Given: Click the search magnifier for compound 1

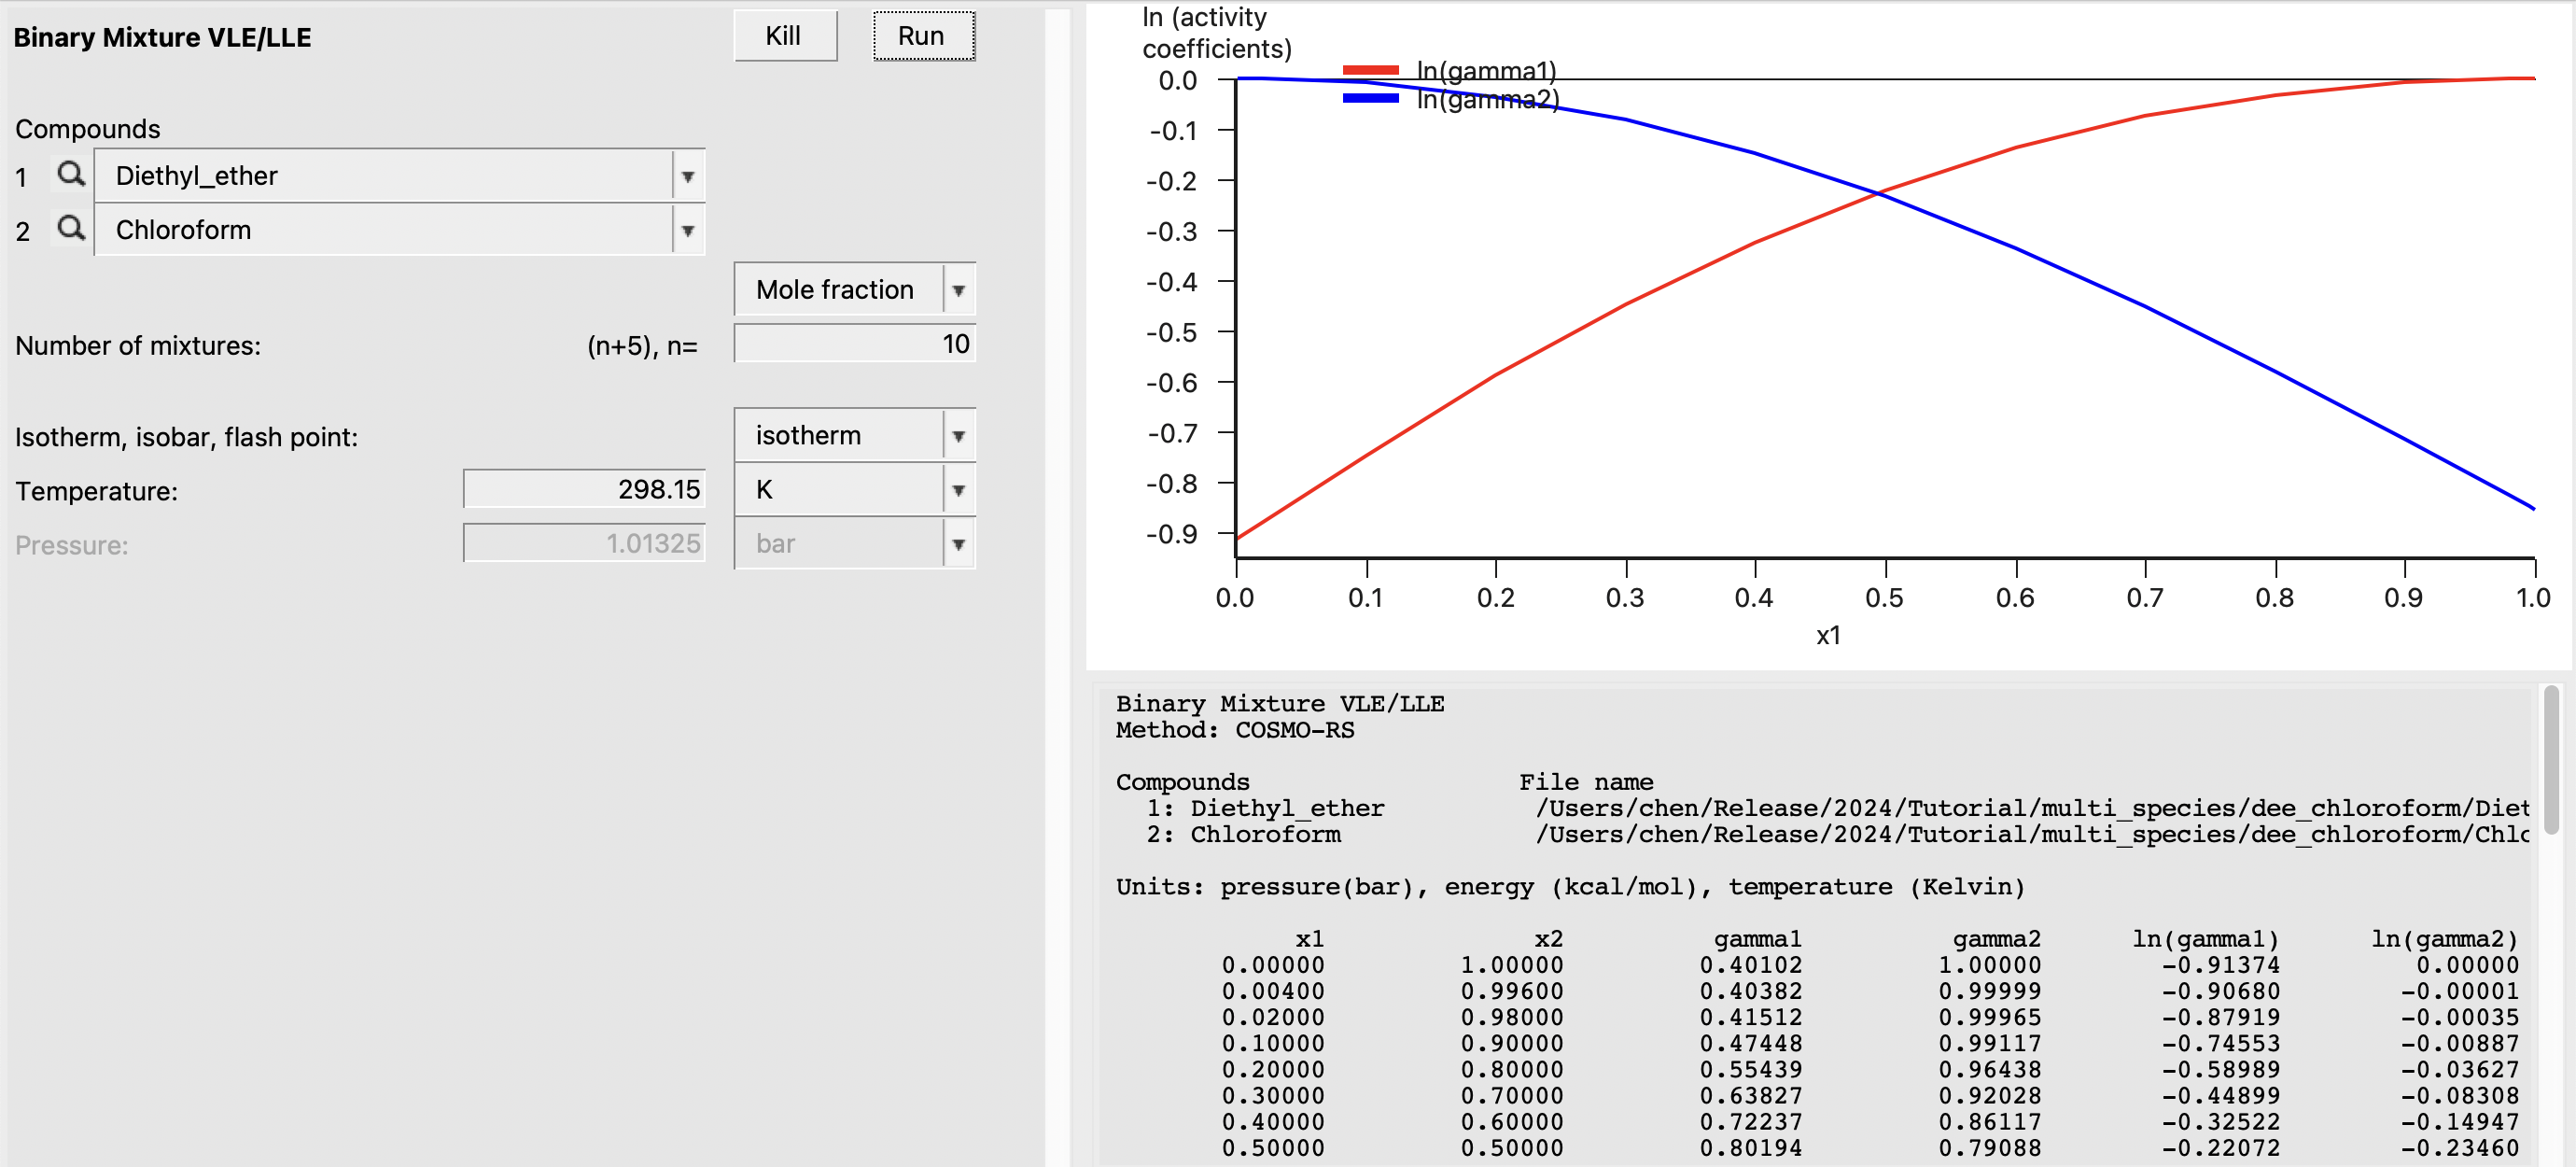Looking at the screenshot, I should point(71,175).
